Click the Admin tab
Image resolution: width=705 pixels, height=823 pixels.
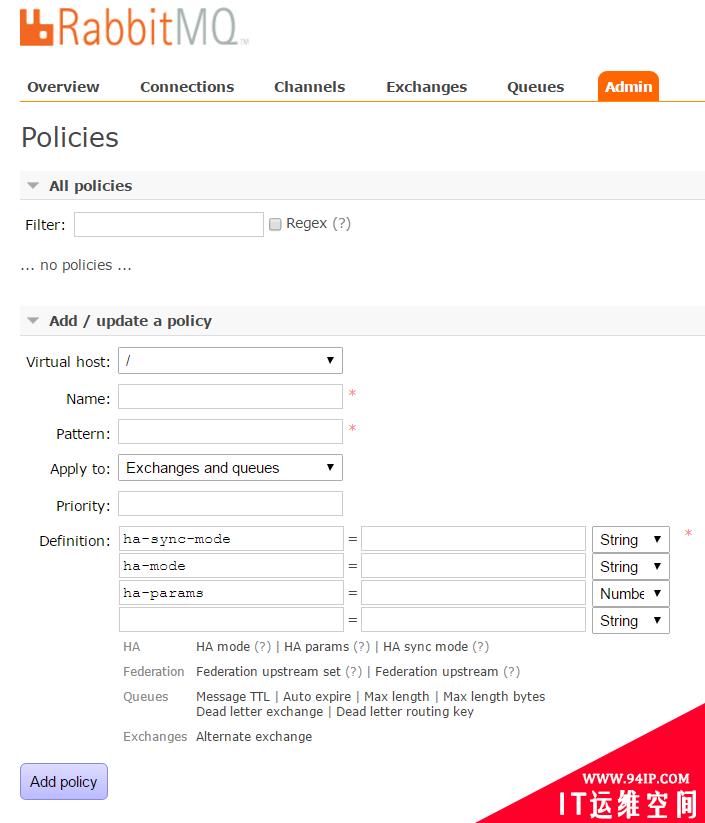(x=628, y=87)
